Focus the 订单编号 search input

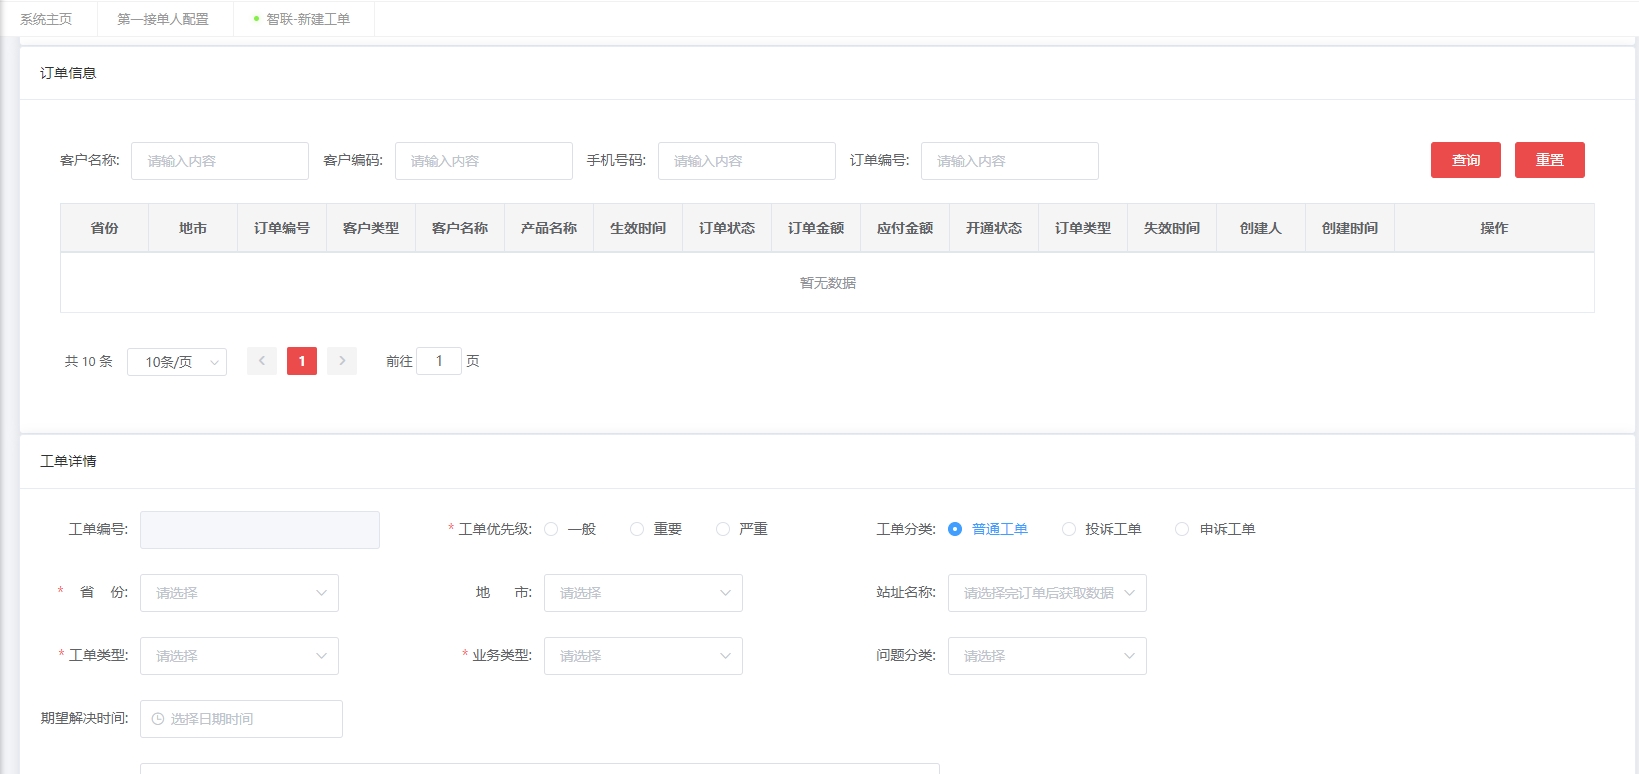click(1010, 161)
